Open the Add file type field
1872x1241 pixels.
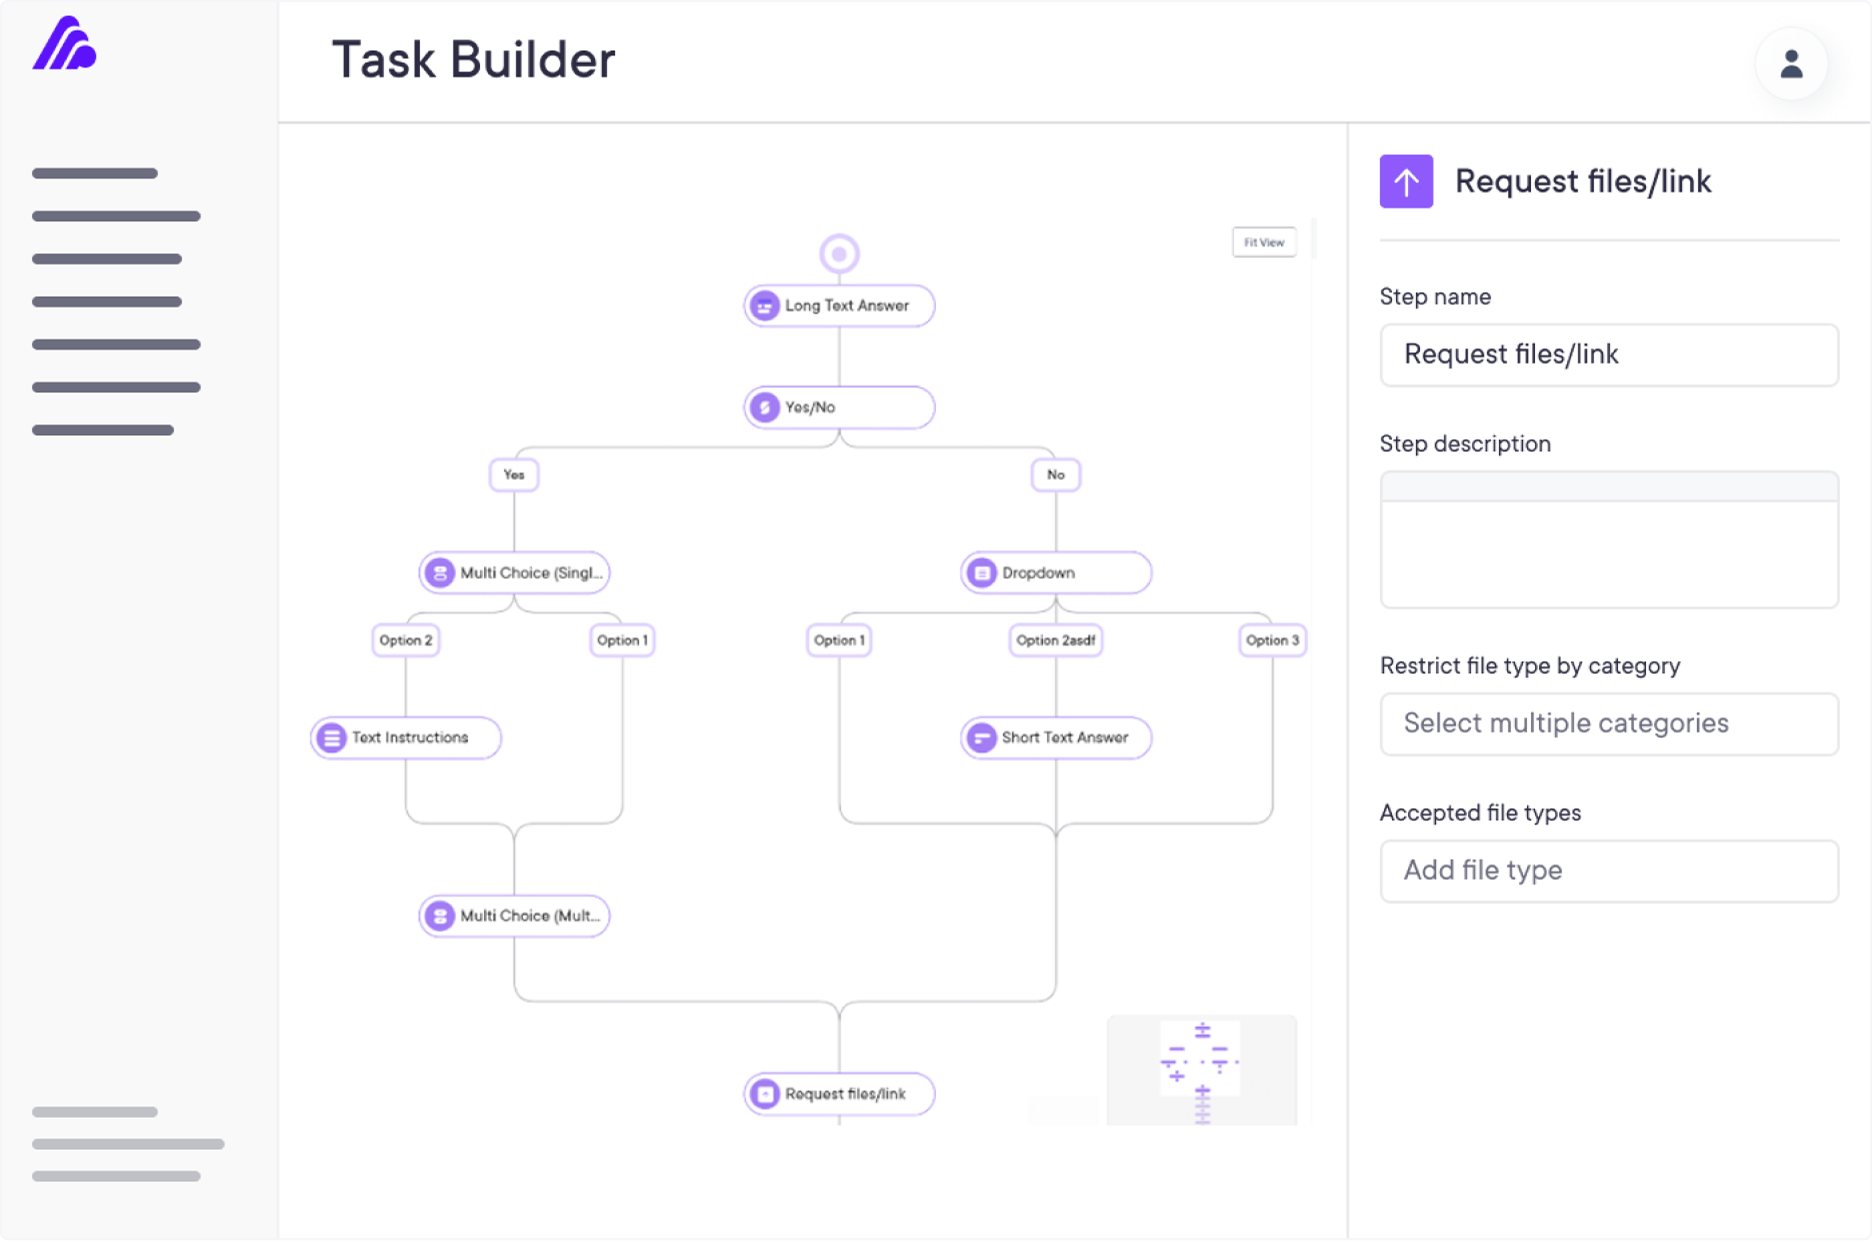(1608, 871)
